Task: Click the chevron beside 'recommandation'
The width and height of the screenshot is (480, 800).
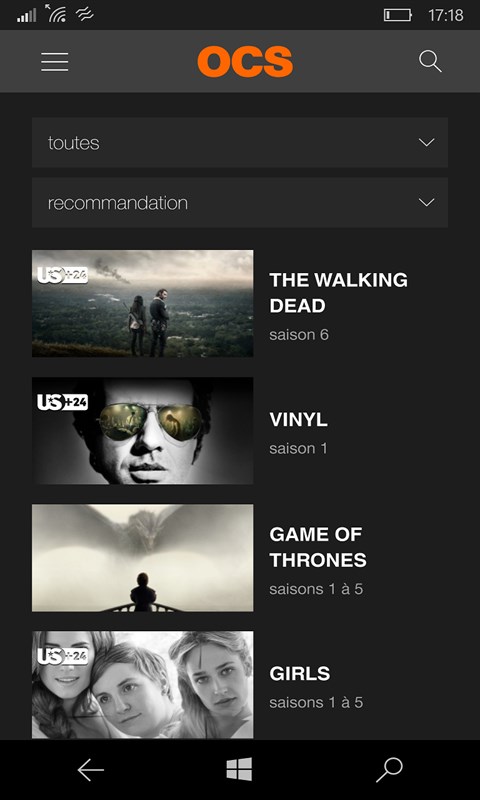Action: (426, 203)
